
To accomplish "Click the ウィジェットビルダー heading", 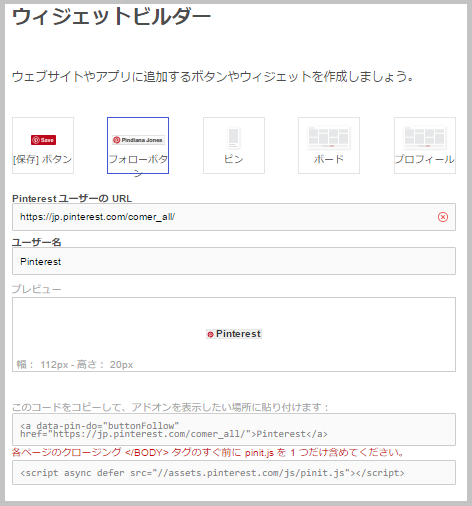I will 111,17.
